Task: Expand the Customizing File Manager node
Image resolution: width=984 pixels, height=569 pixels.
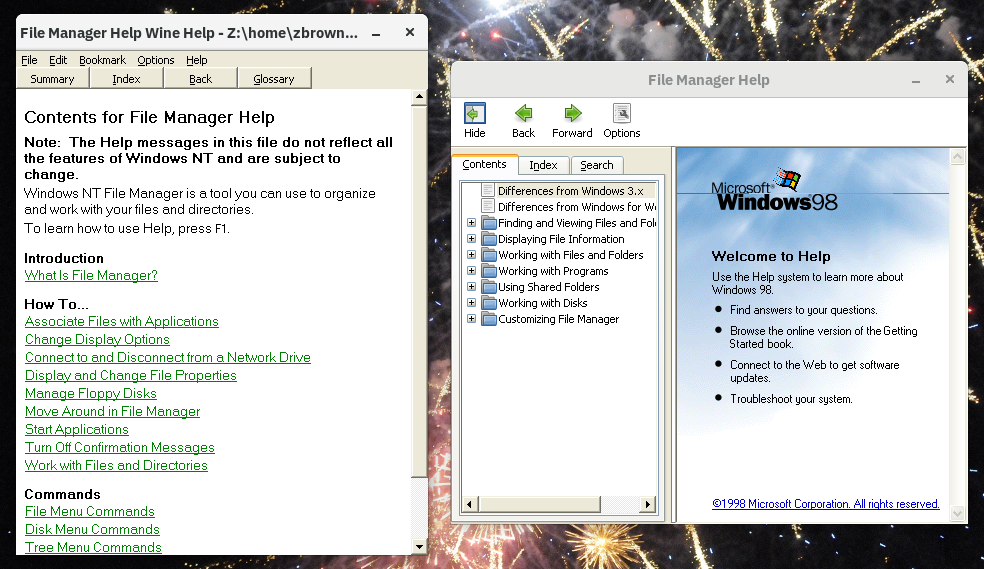Action: click(x=471, y=319)
